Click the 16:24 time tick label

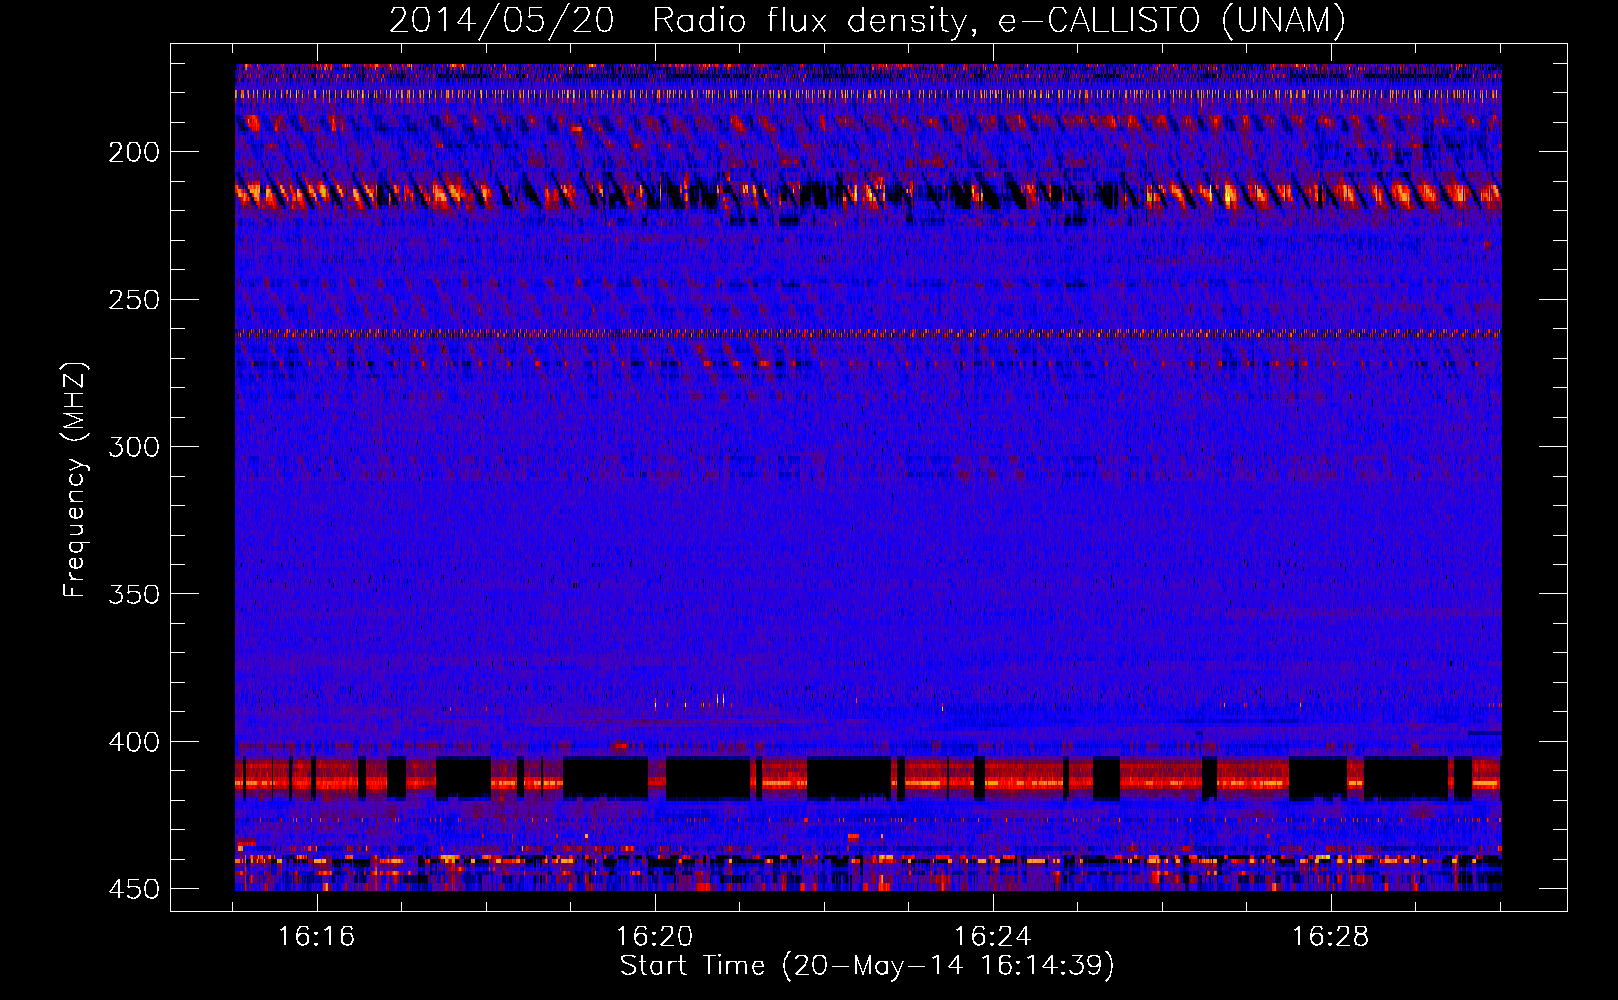tap(993, 936)
